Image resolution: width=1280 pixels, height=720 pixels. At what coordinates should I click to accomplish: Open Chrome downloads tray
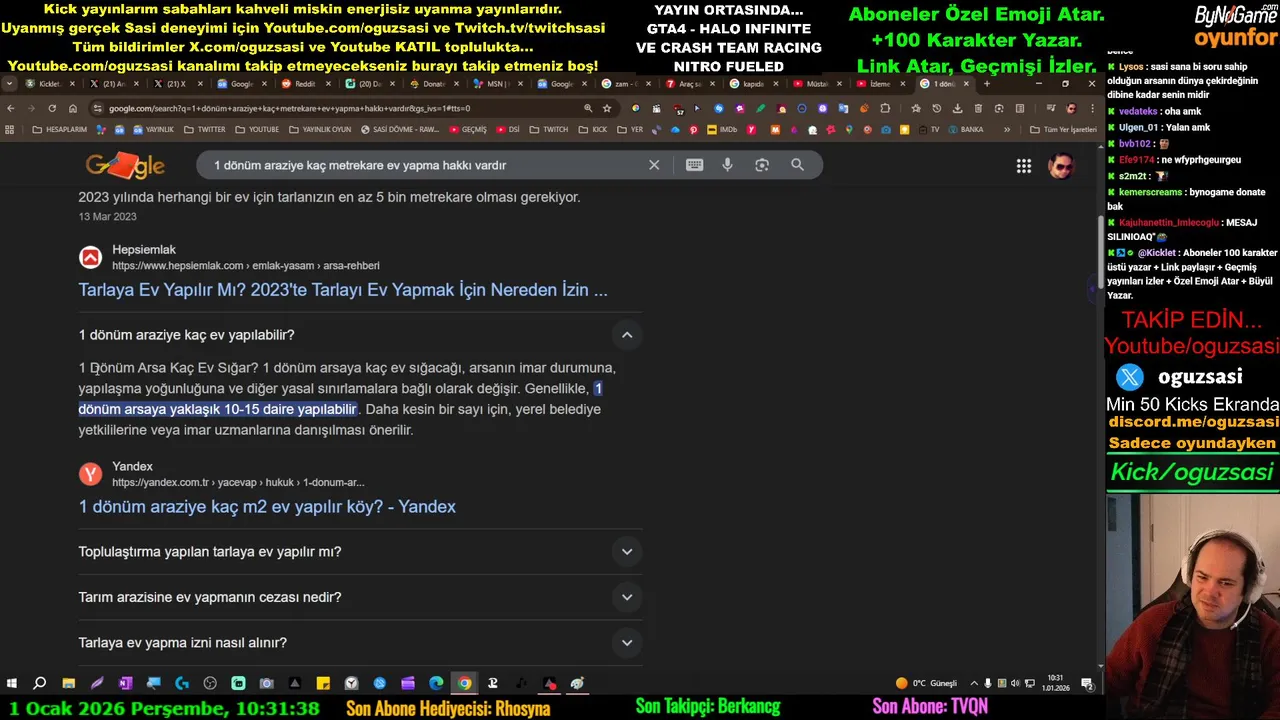[x=957, y=108]
